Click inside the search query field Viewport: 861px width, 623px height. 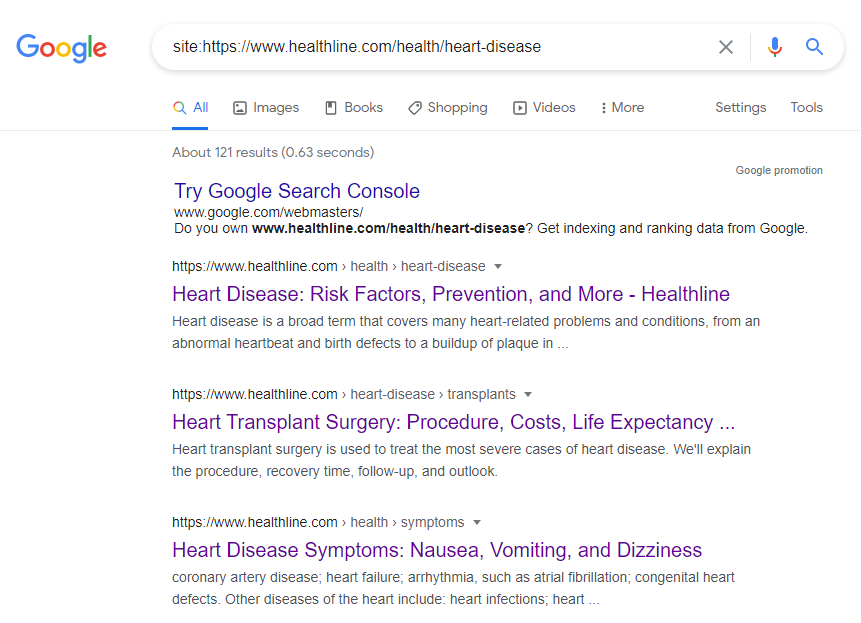430,47
